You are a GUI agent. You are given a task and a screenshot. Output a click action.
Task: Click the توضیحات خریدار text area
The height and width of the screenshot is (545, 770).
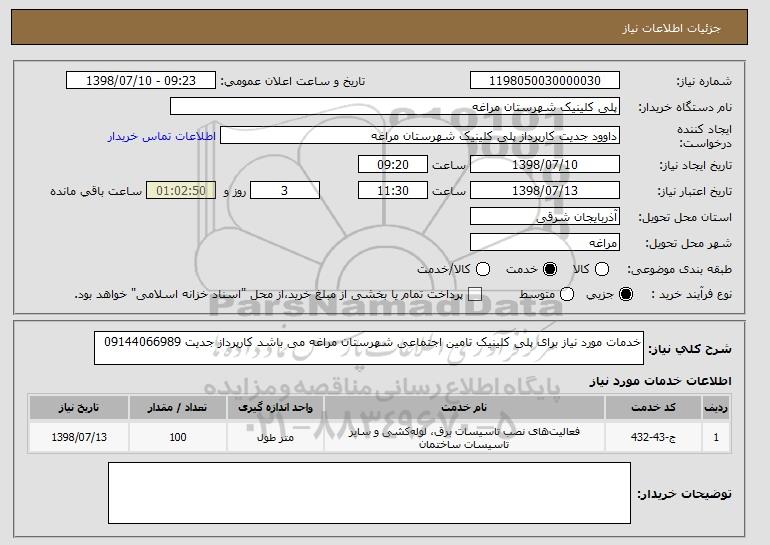pyautogui.click(x=369, y=493)
